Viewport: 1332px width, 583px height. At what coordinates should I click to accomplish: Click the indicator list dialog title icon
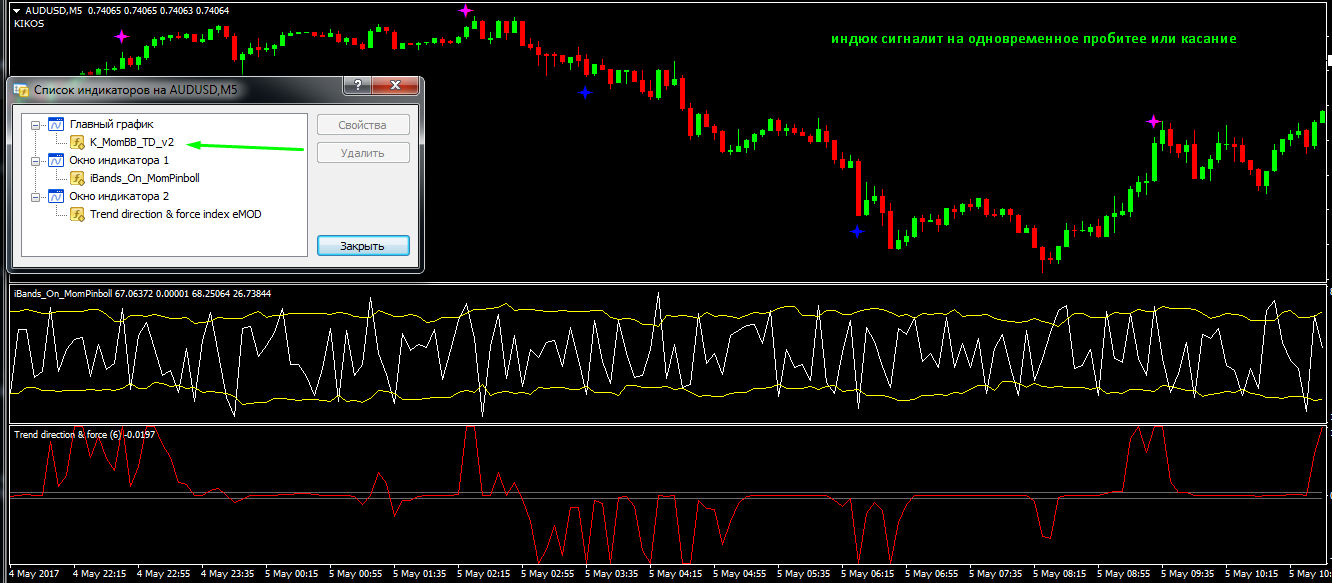click(x=21, y=90)
